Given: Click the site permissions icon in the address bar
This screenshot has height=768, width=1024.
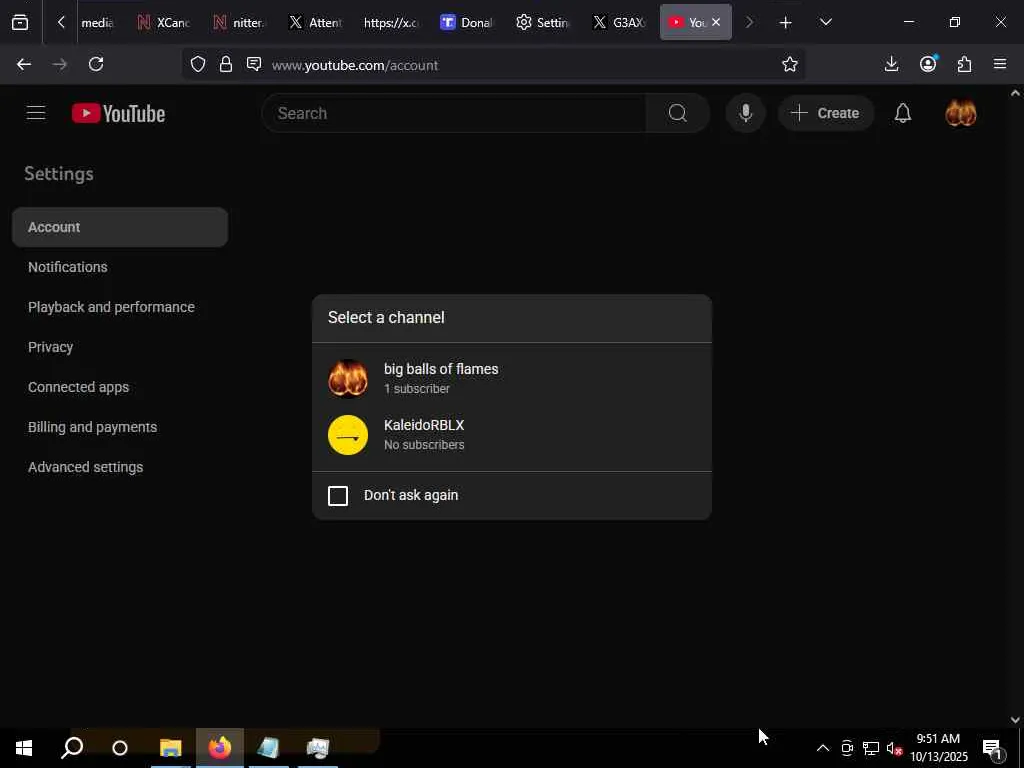Looking at the screenshot, I should [x=254, y=64].
